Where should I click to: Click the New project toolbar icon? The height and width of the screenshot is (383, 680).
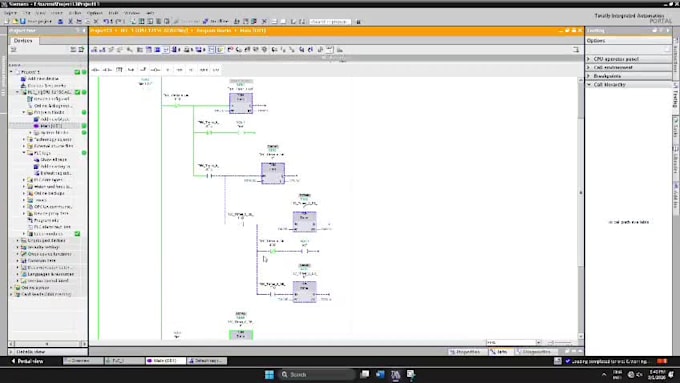[x=7, y=21]
